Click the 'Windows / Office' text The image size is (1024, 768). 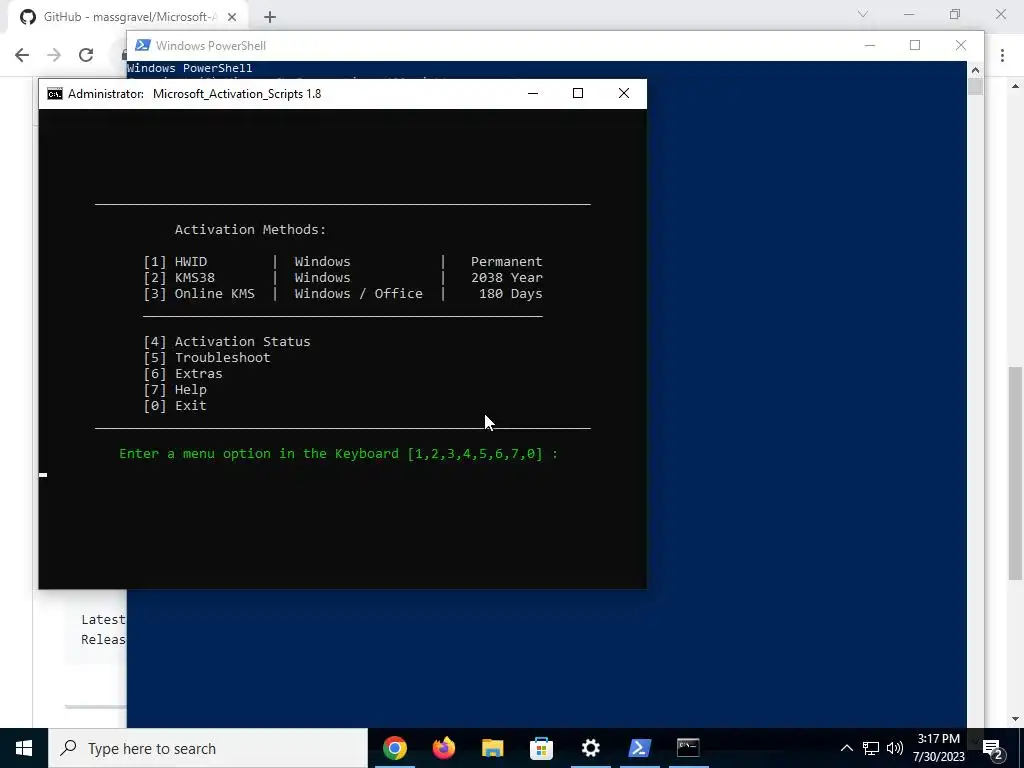pyautogui.click(x=359, y=293)
